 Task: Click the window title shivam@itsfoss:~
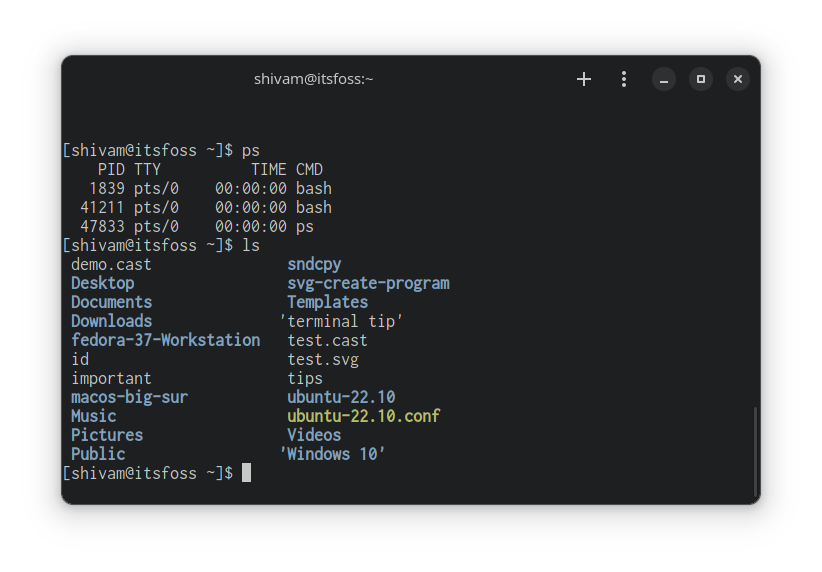pyautogui.click(x=313, y=79)
